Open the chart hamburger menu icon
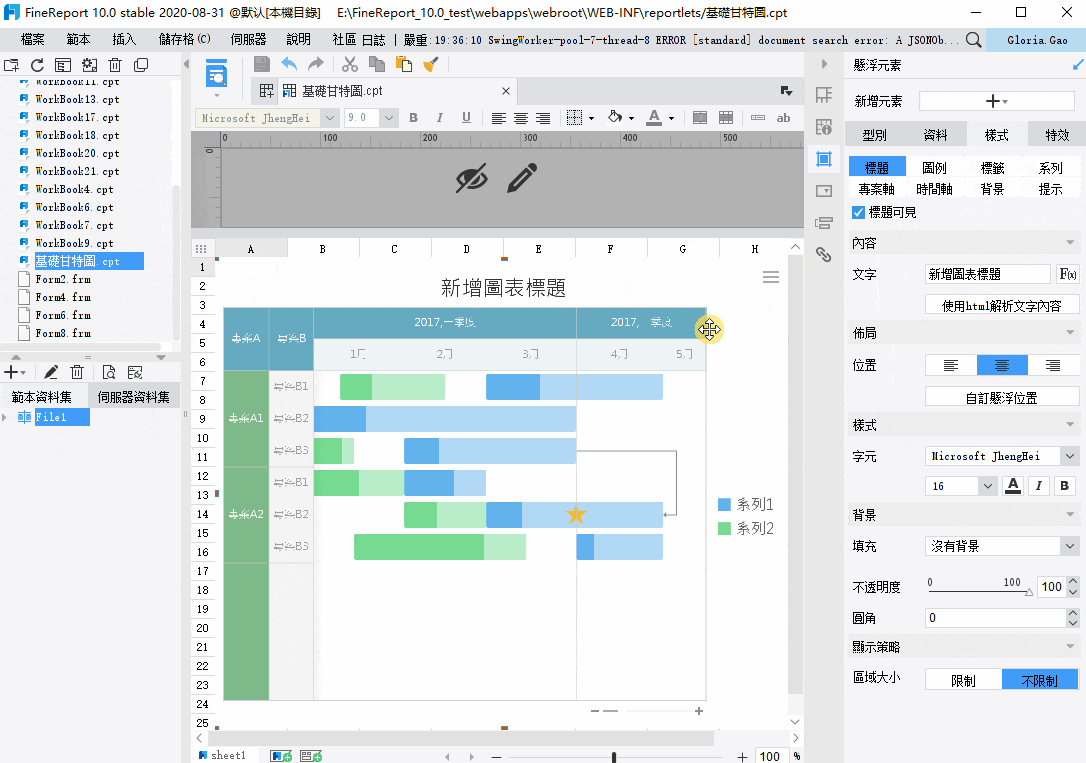Screen dimensions: 1086x763 (x=771, y=277)
